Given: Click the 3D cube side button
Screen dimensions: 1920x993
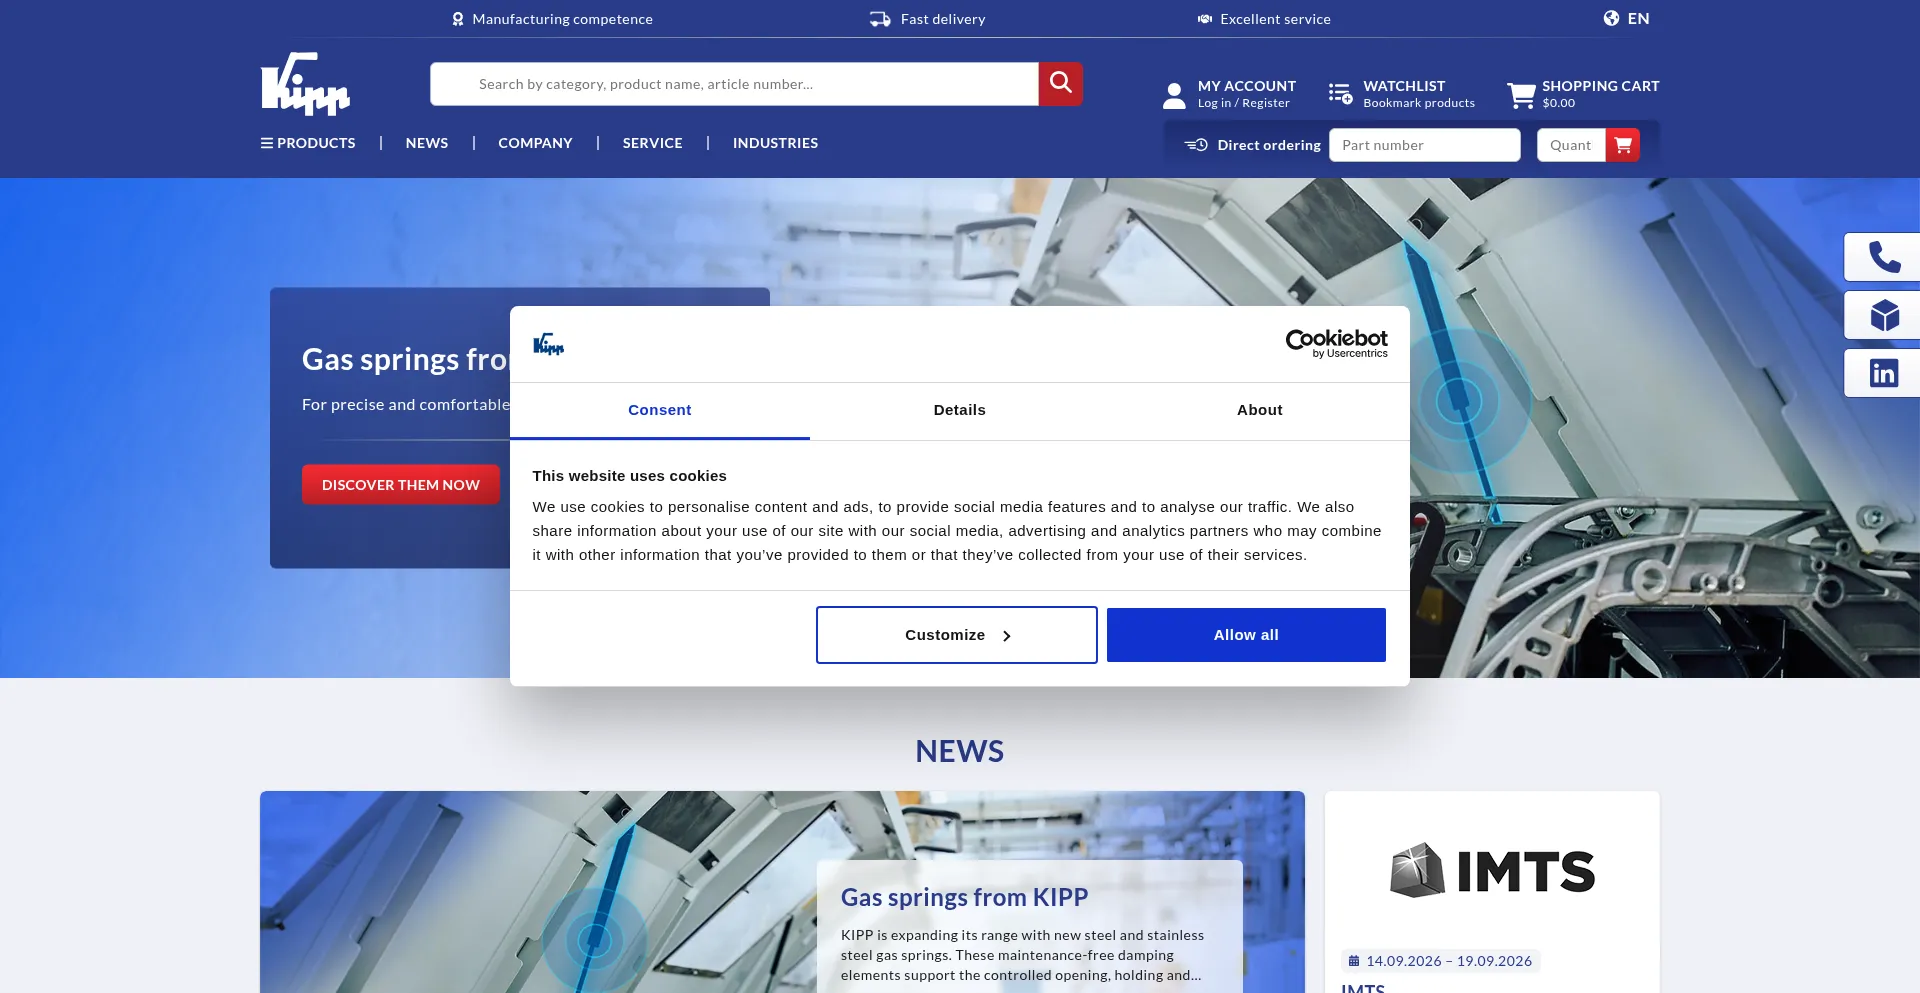Looking at the screenshot, I should click(x=1884, y=316).
